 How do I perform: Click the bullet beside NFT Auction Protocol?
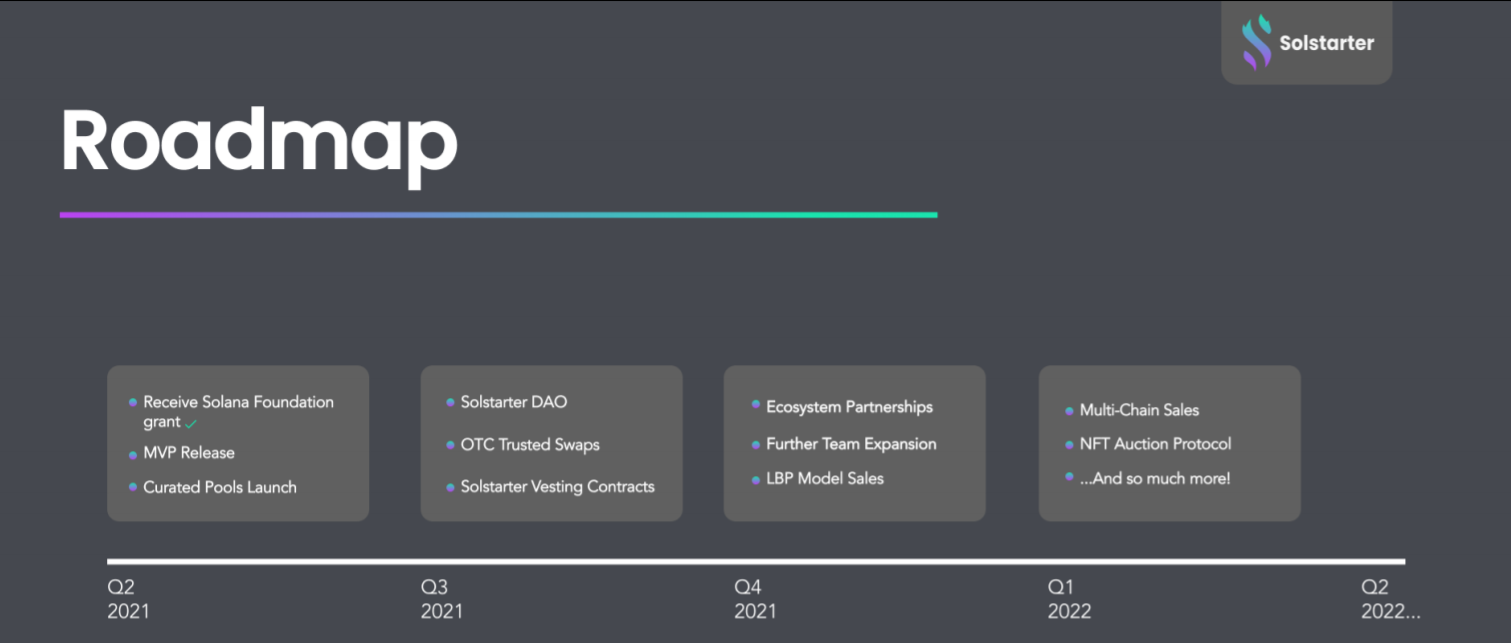click(x=1069, y=443)
